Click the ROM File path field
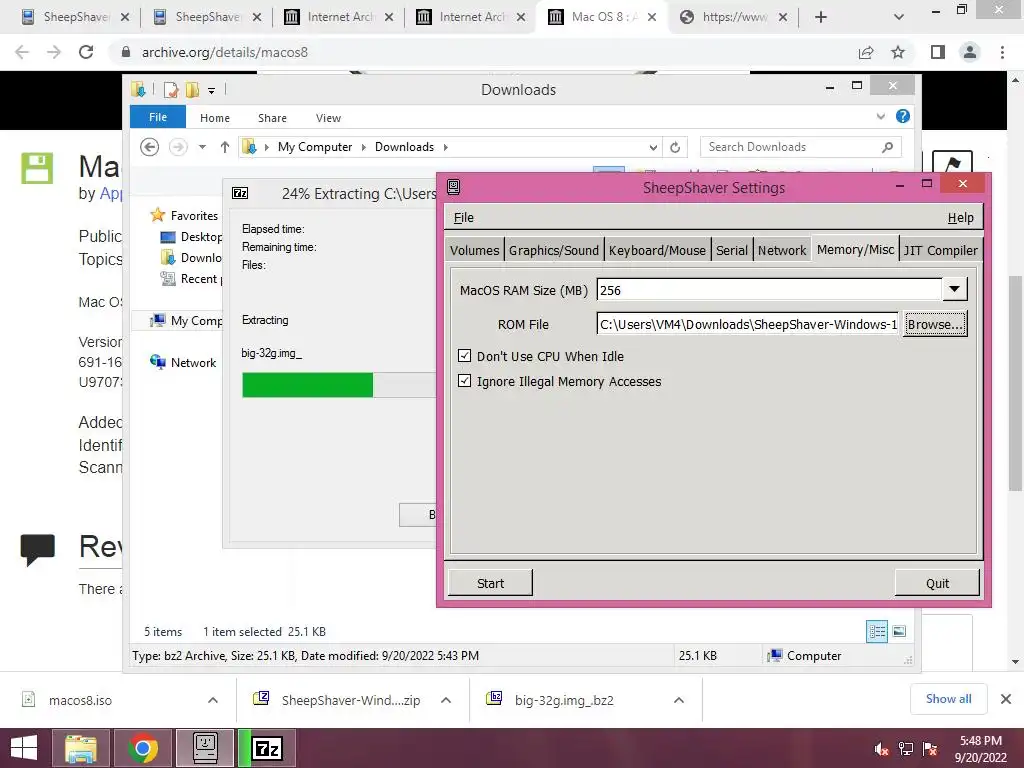This screenshot has height=768, width=1024. (x=748, y=325)
